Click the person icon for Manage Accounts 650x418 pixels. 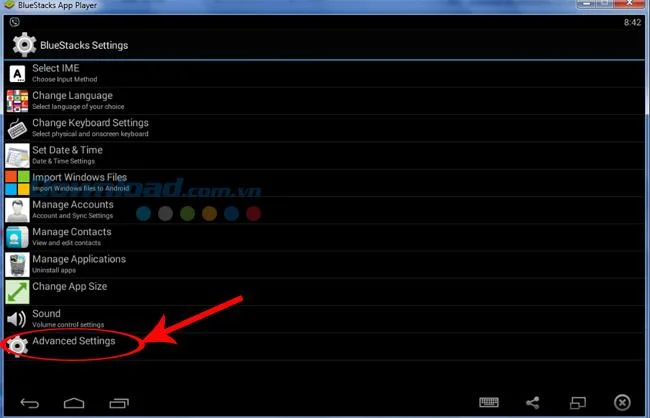(x=17, y=210)
